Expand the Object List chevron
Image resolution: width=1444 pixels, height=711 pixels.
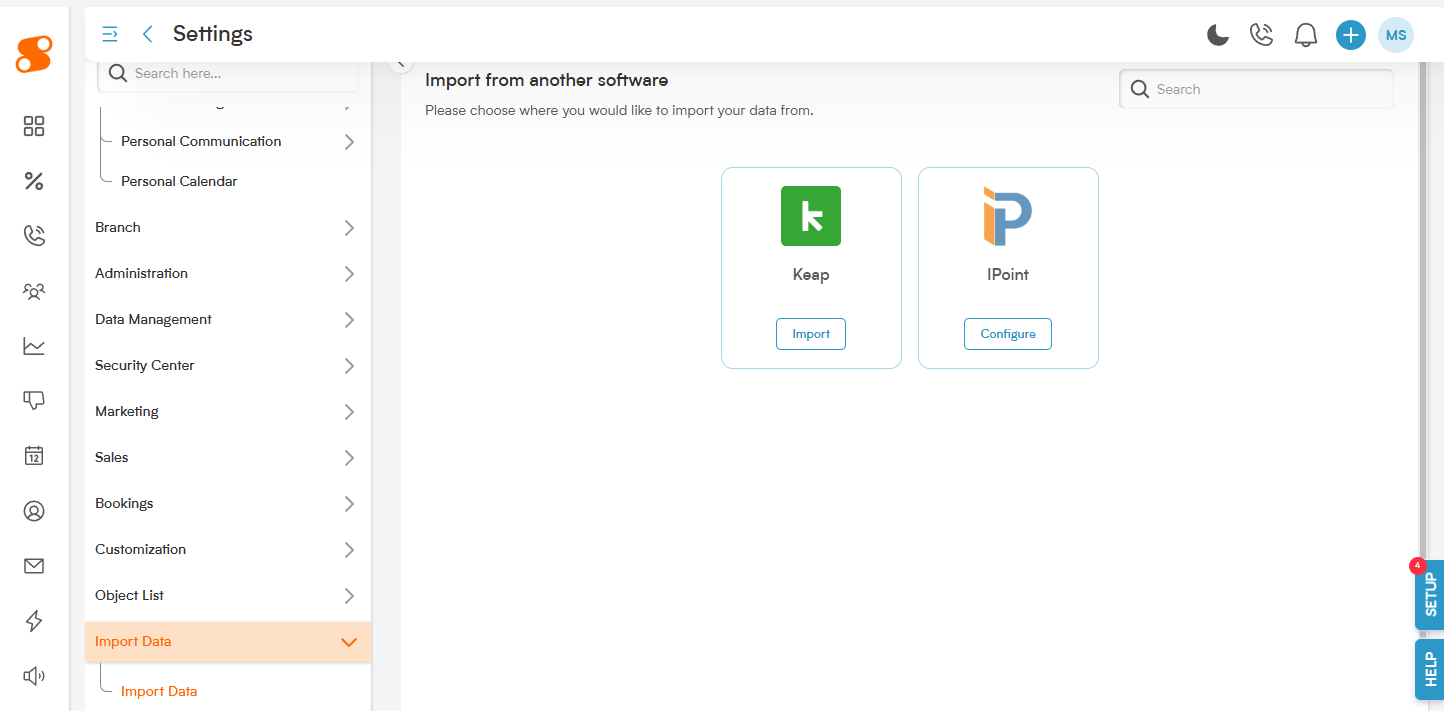click(349, 596)
